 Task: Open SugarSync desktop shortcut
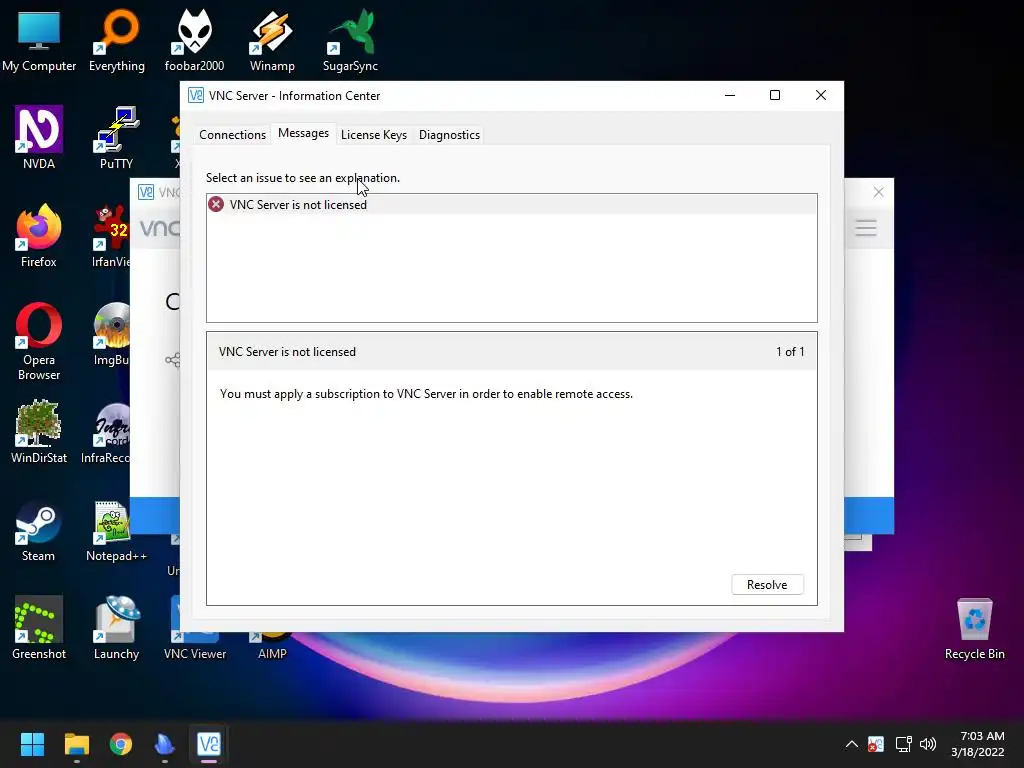pos(350,41)
